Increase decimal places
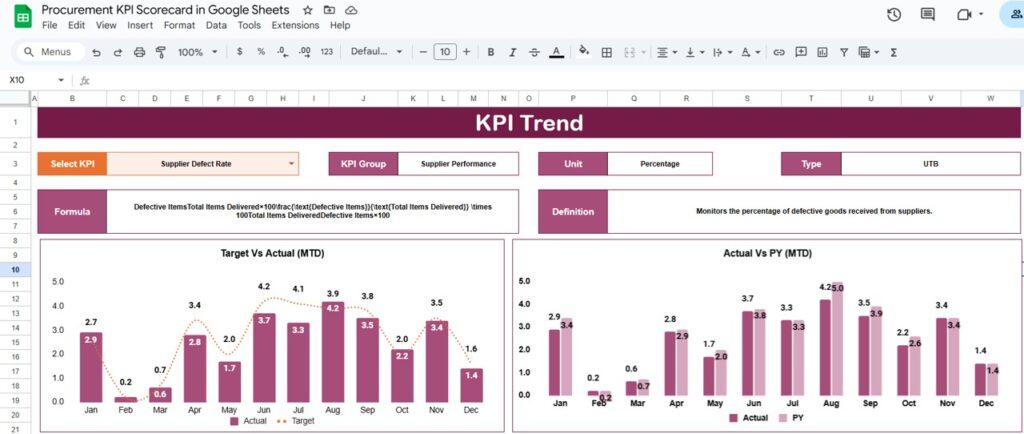Screen dimensions: 1024x434 click(x=304, y=52)
